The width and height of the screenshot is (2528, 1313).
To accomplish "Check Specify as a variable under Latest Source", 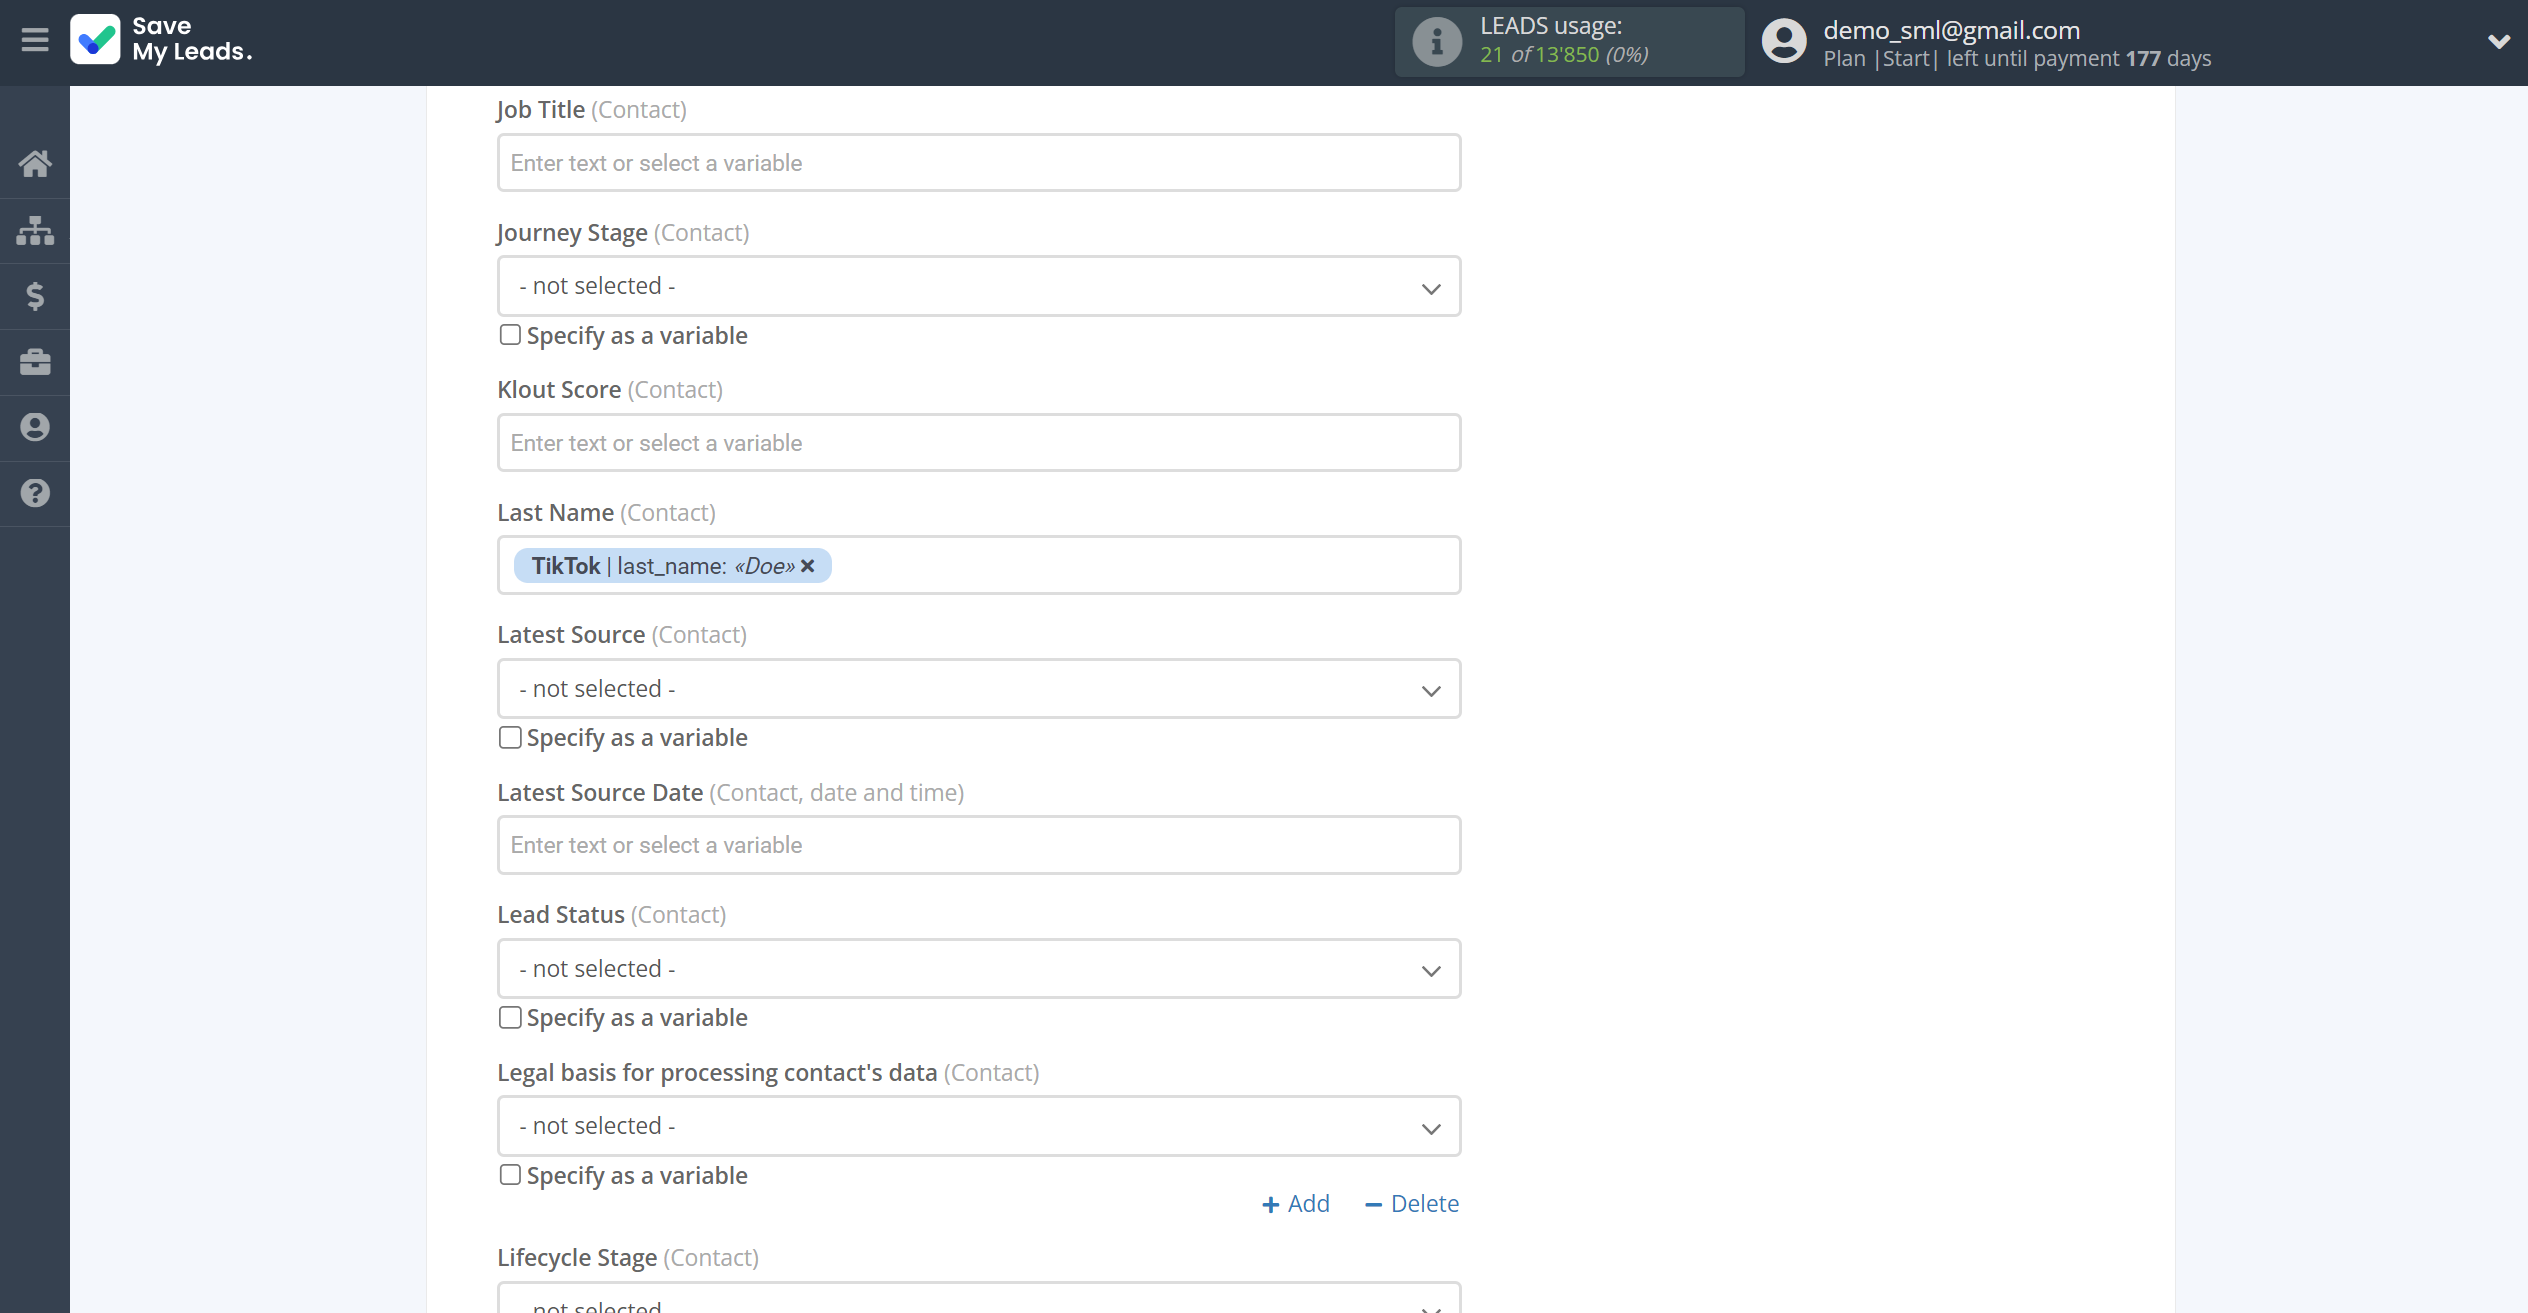I will tap(510, 738).
